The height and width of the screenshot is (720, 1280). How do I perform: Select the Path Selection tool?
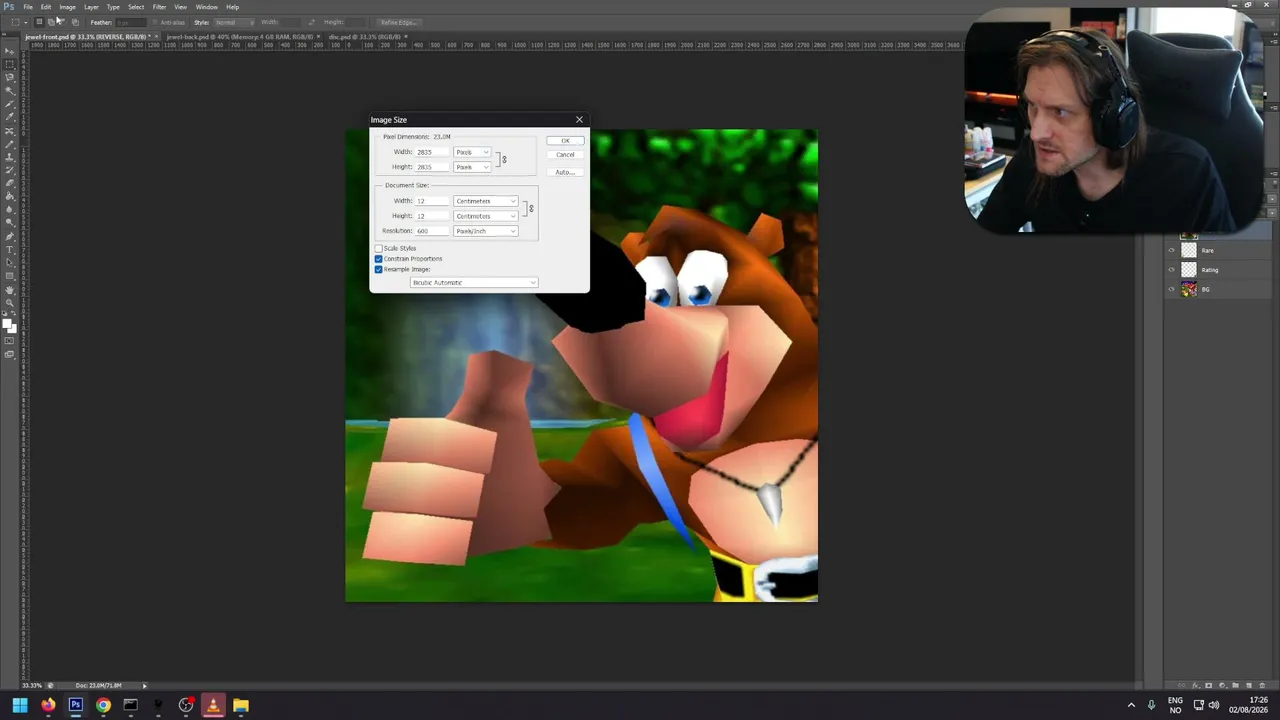(10, 262)
